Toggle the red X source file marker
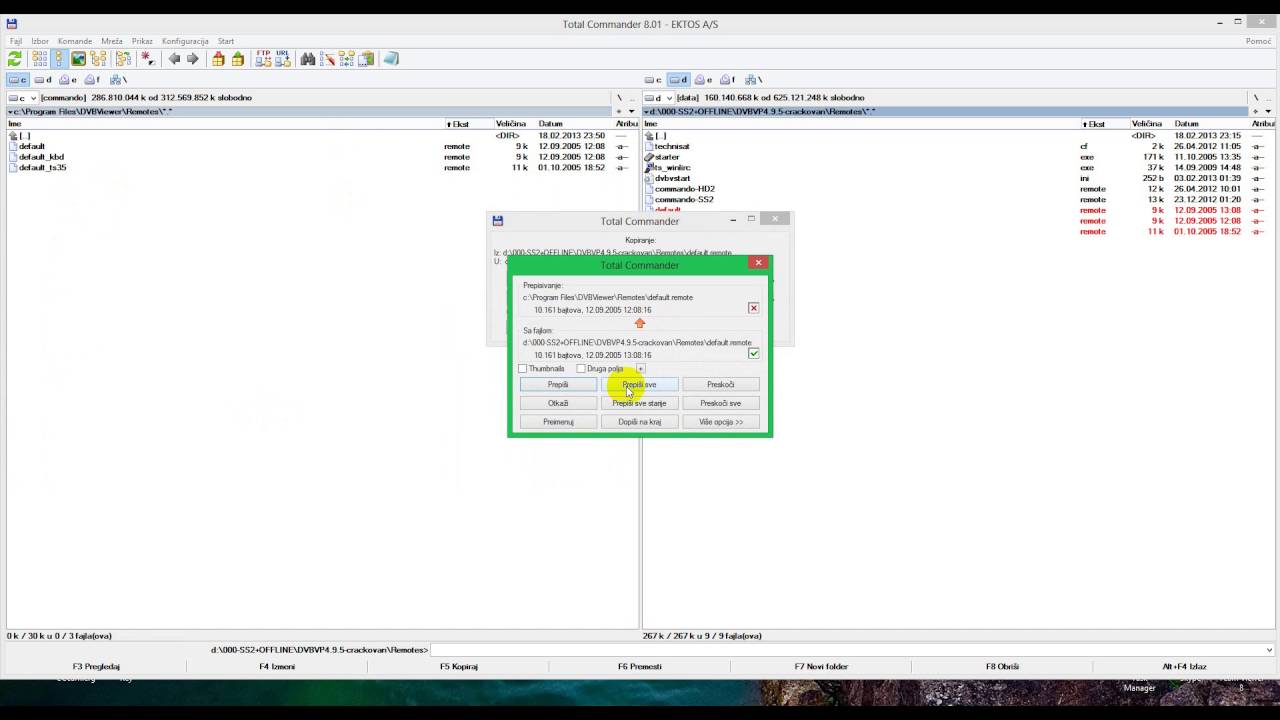Viewport: 1280px width, 720px height. click(754, 308)
